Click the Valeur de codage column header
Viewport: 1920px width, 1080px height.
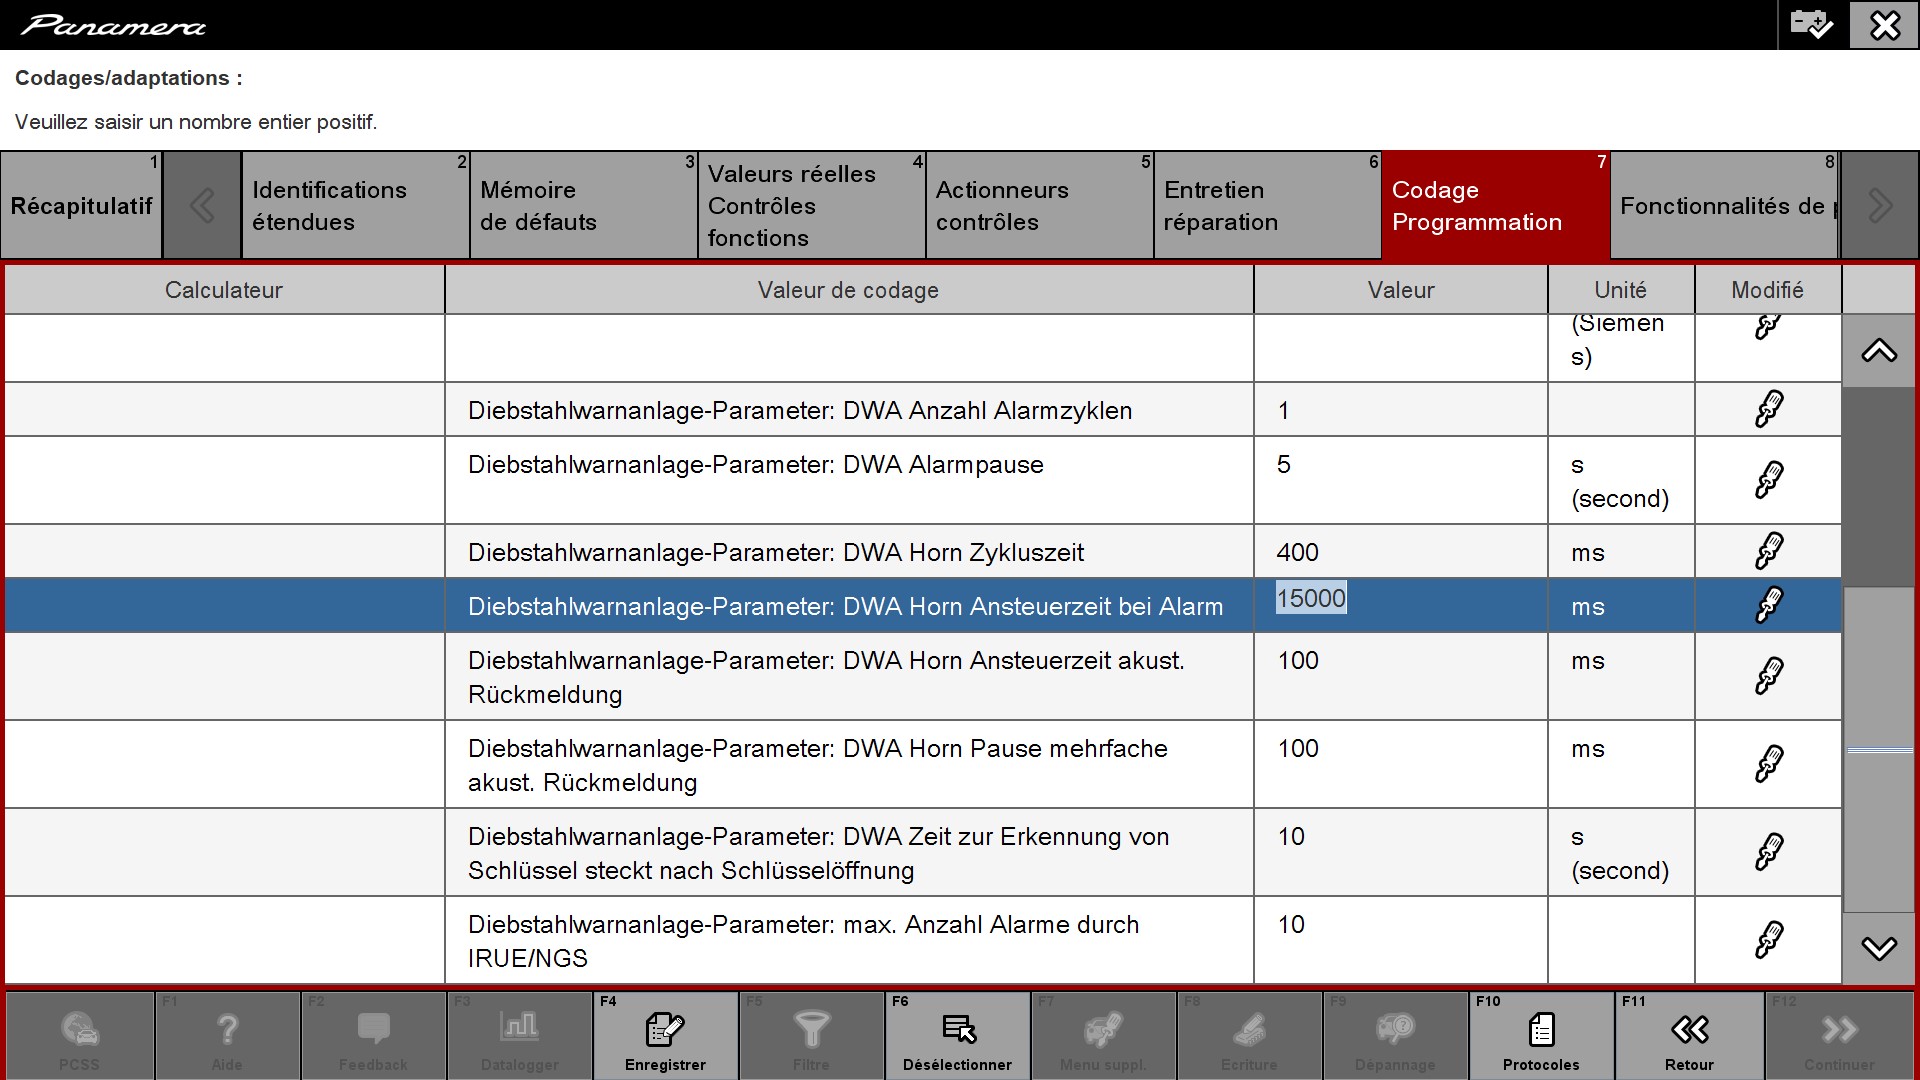click(x=849, y=290)
